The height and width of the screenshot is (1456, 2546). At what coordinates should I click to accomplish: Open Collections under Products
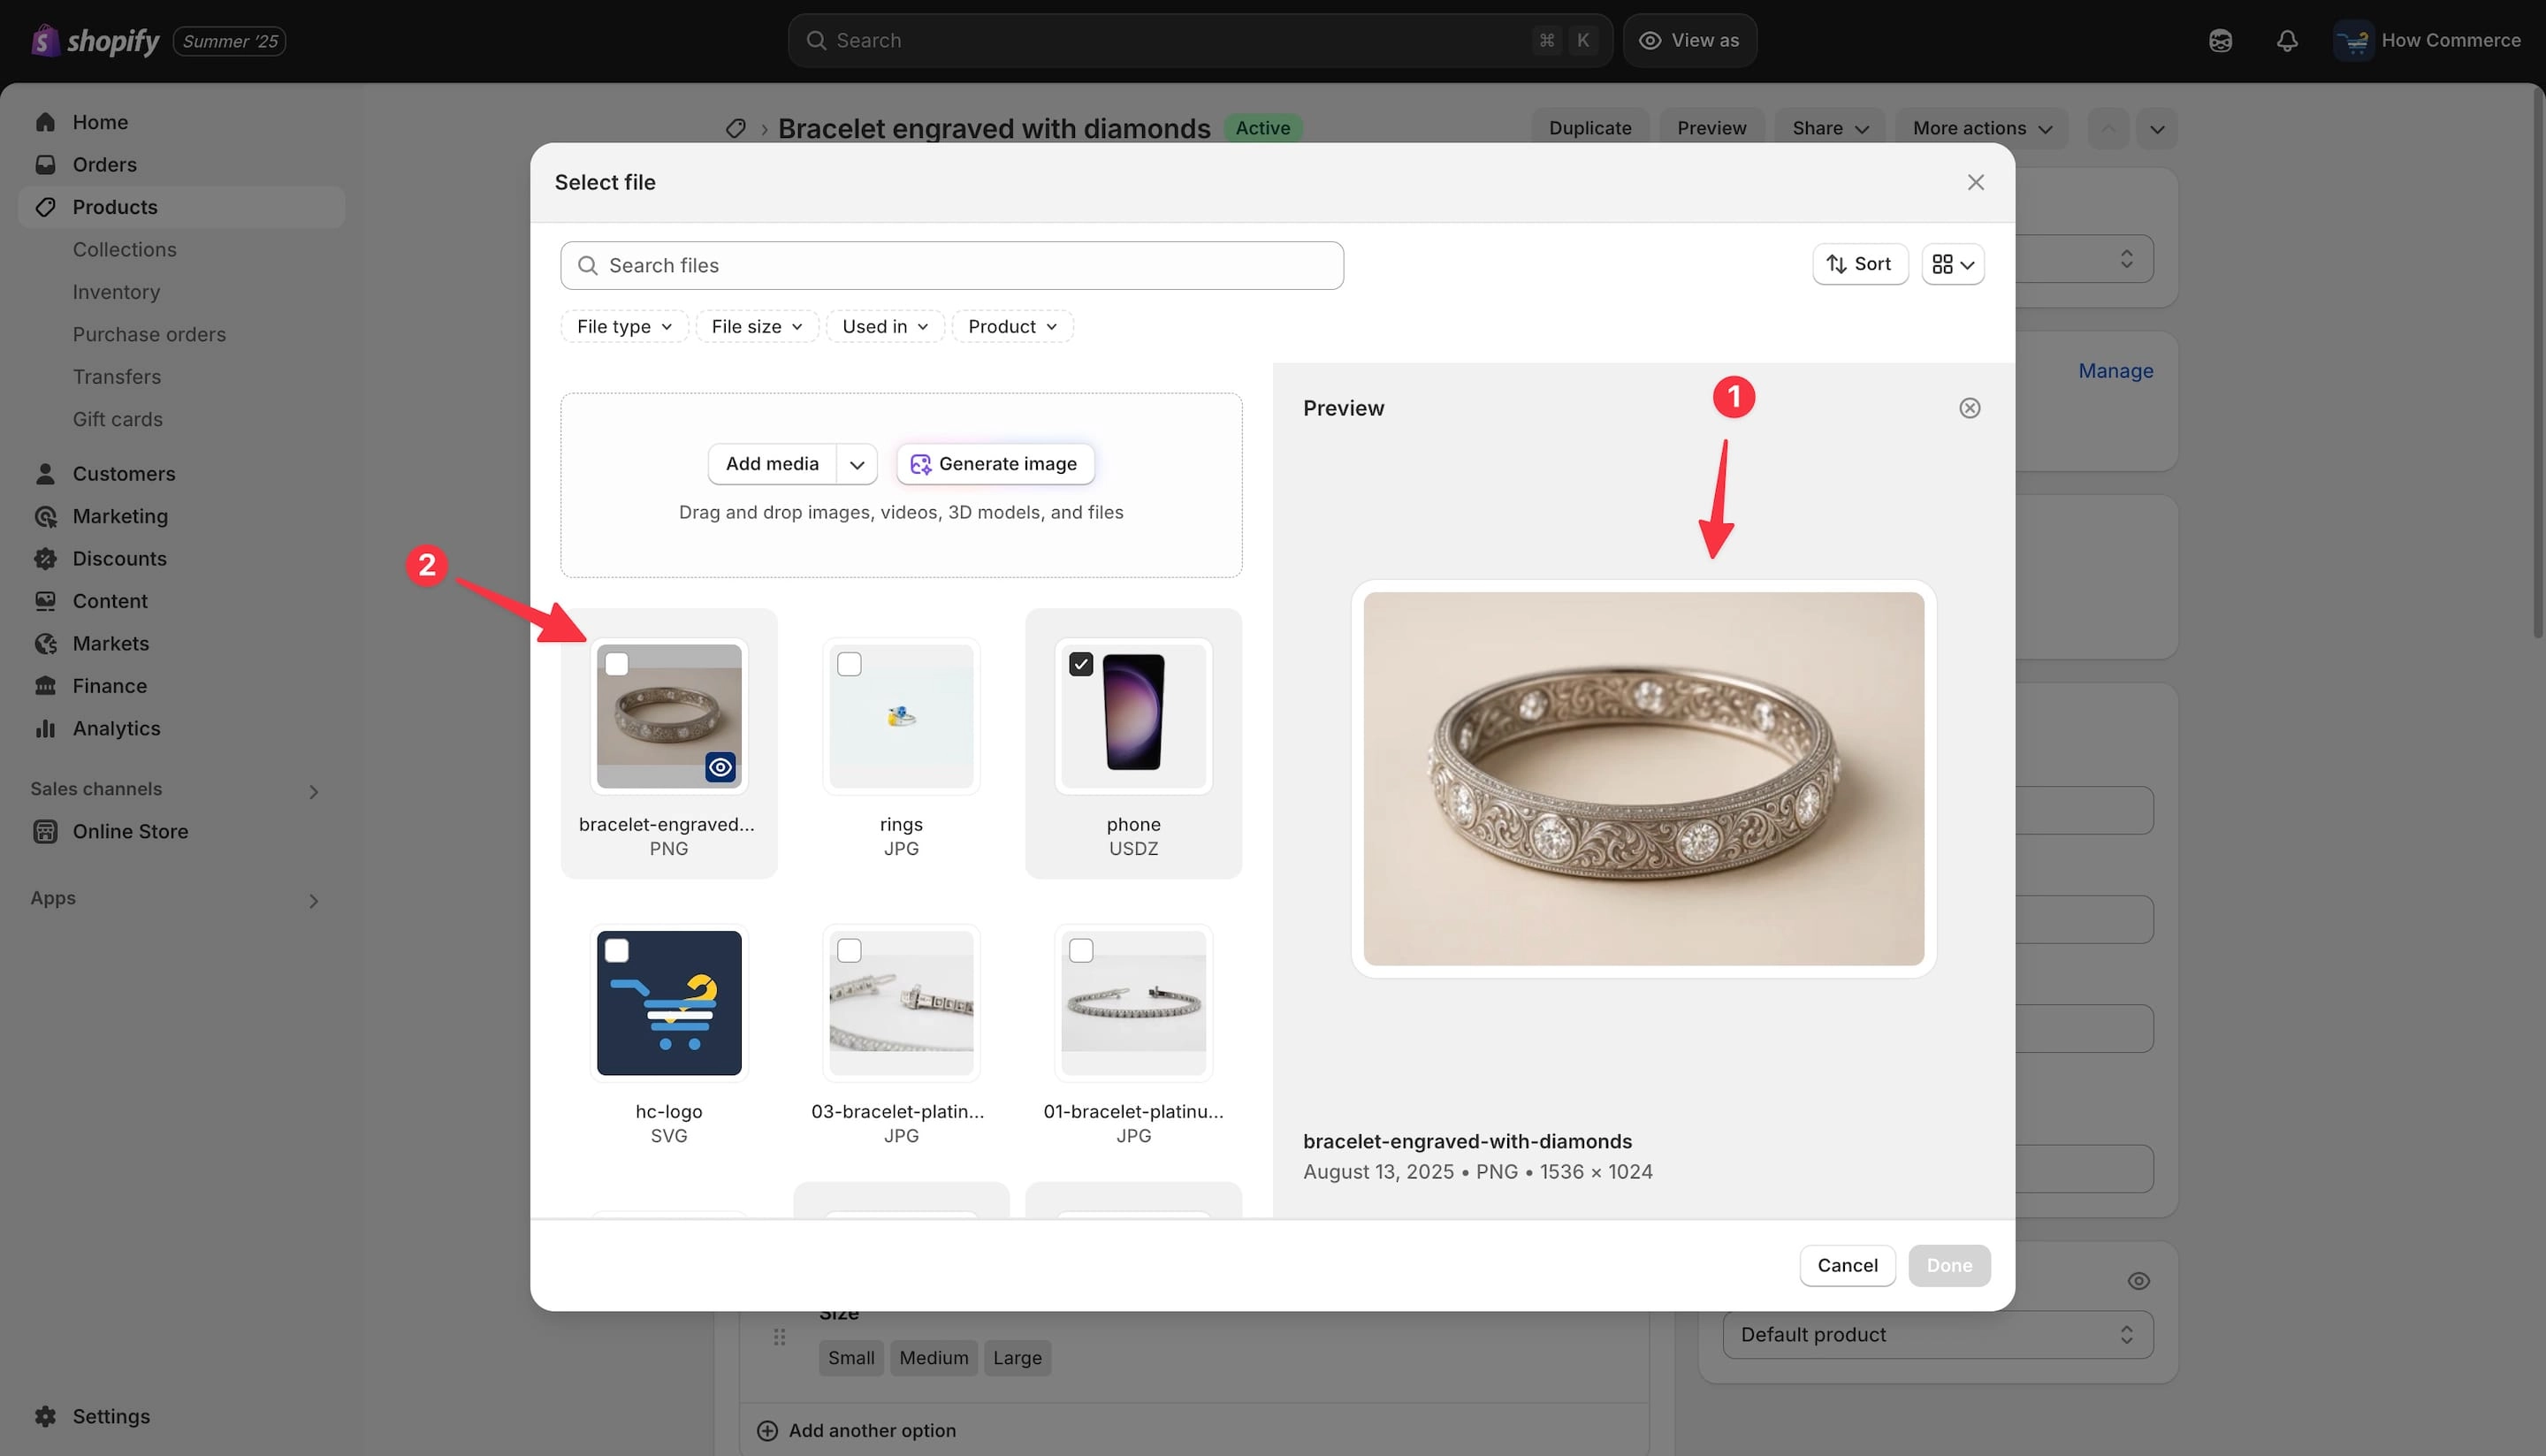pyautogui.click(x=124, y=249)
